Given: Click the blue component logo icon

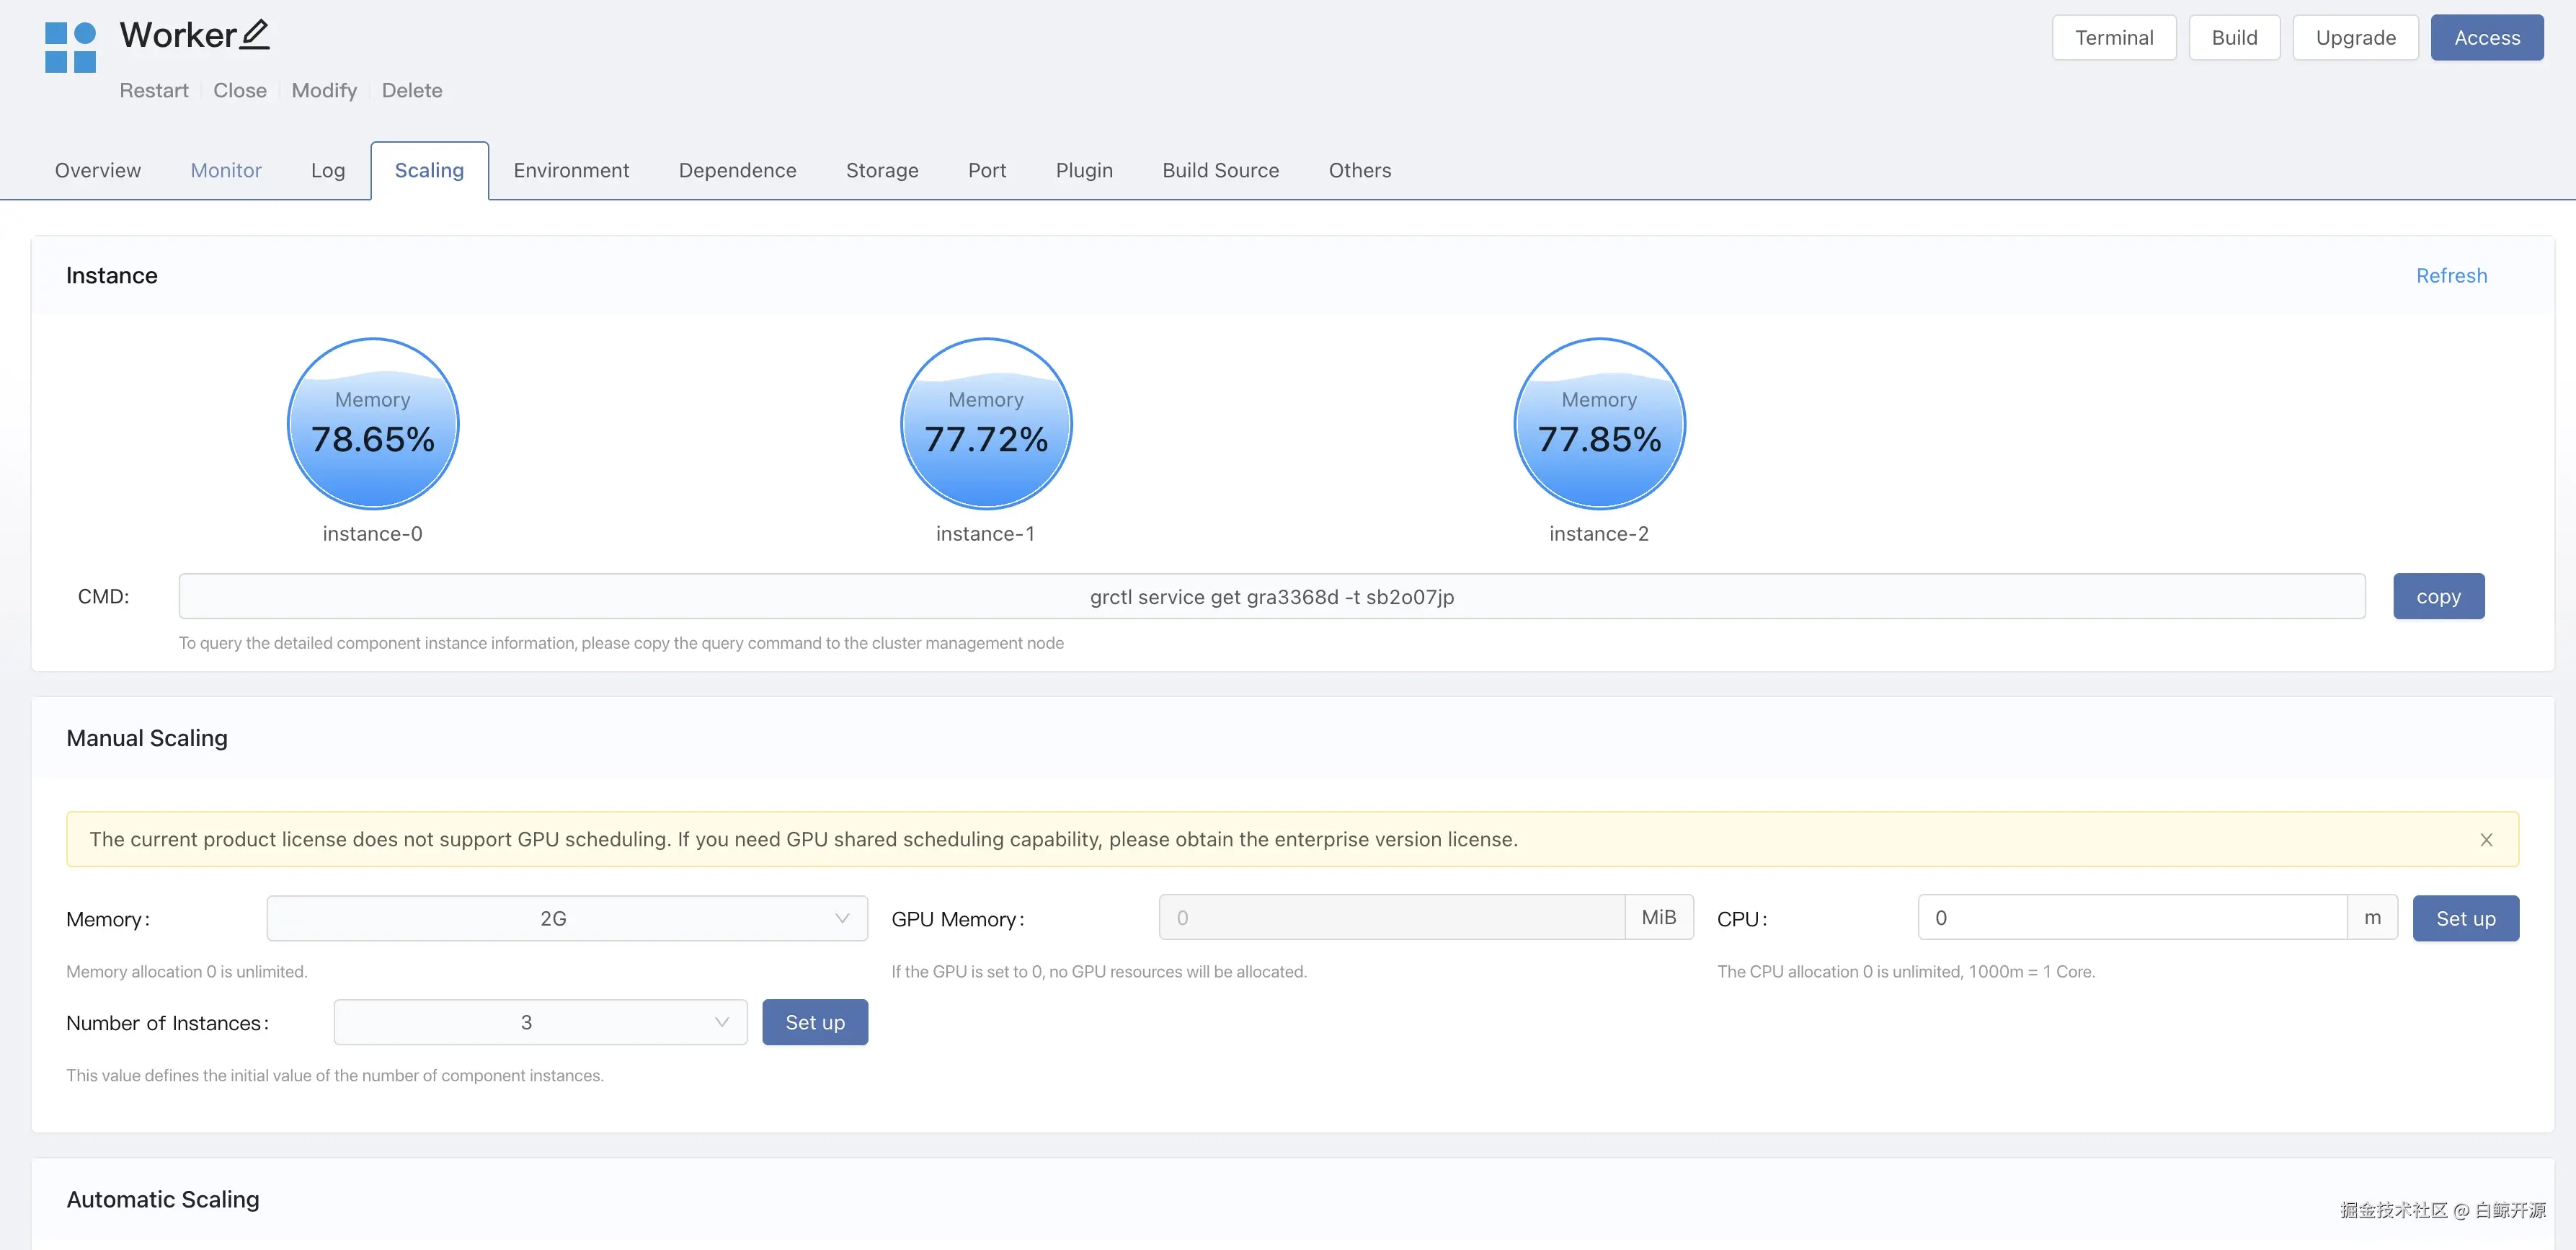Looking at the screenshot, I should [70, 47].
